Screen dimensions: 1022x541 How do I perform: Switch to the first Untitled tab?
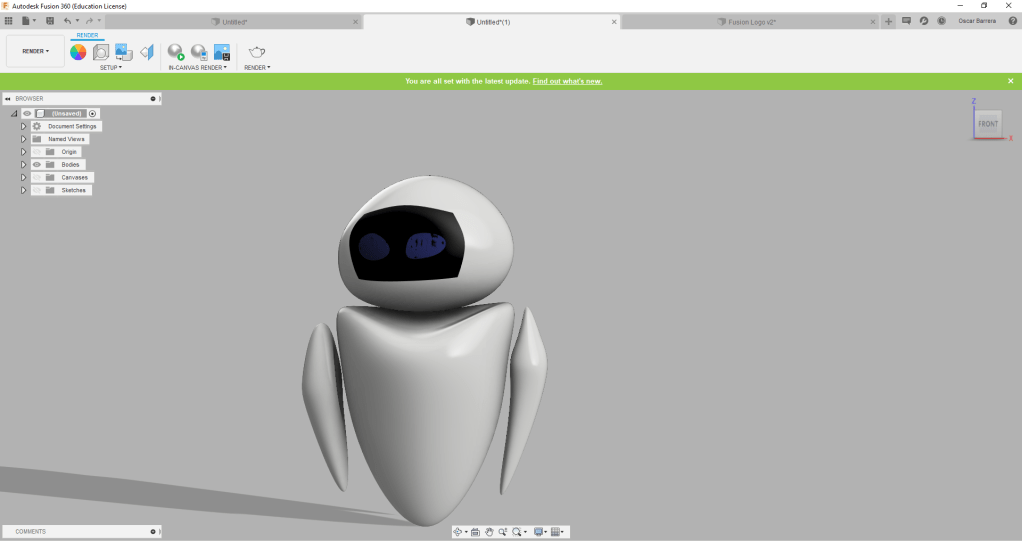coord(234,21)
